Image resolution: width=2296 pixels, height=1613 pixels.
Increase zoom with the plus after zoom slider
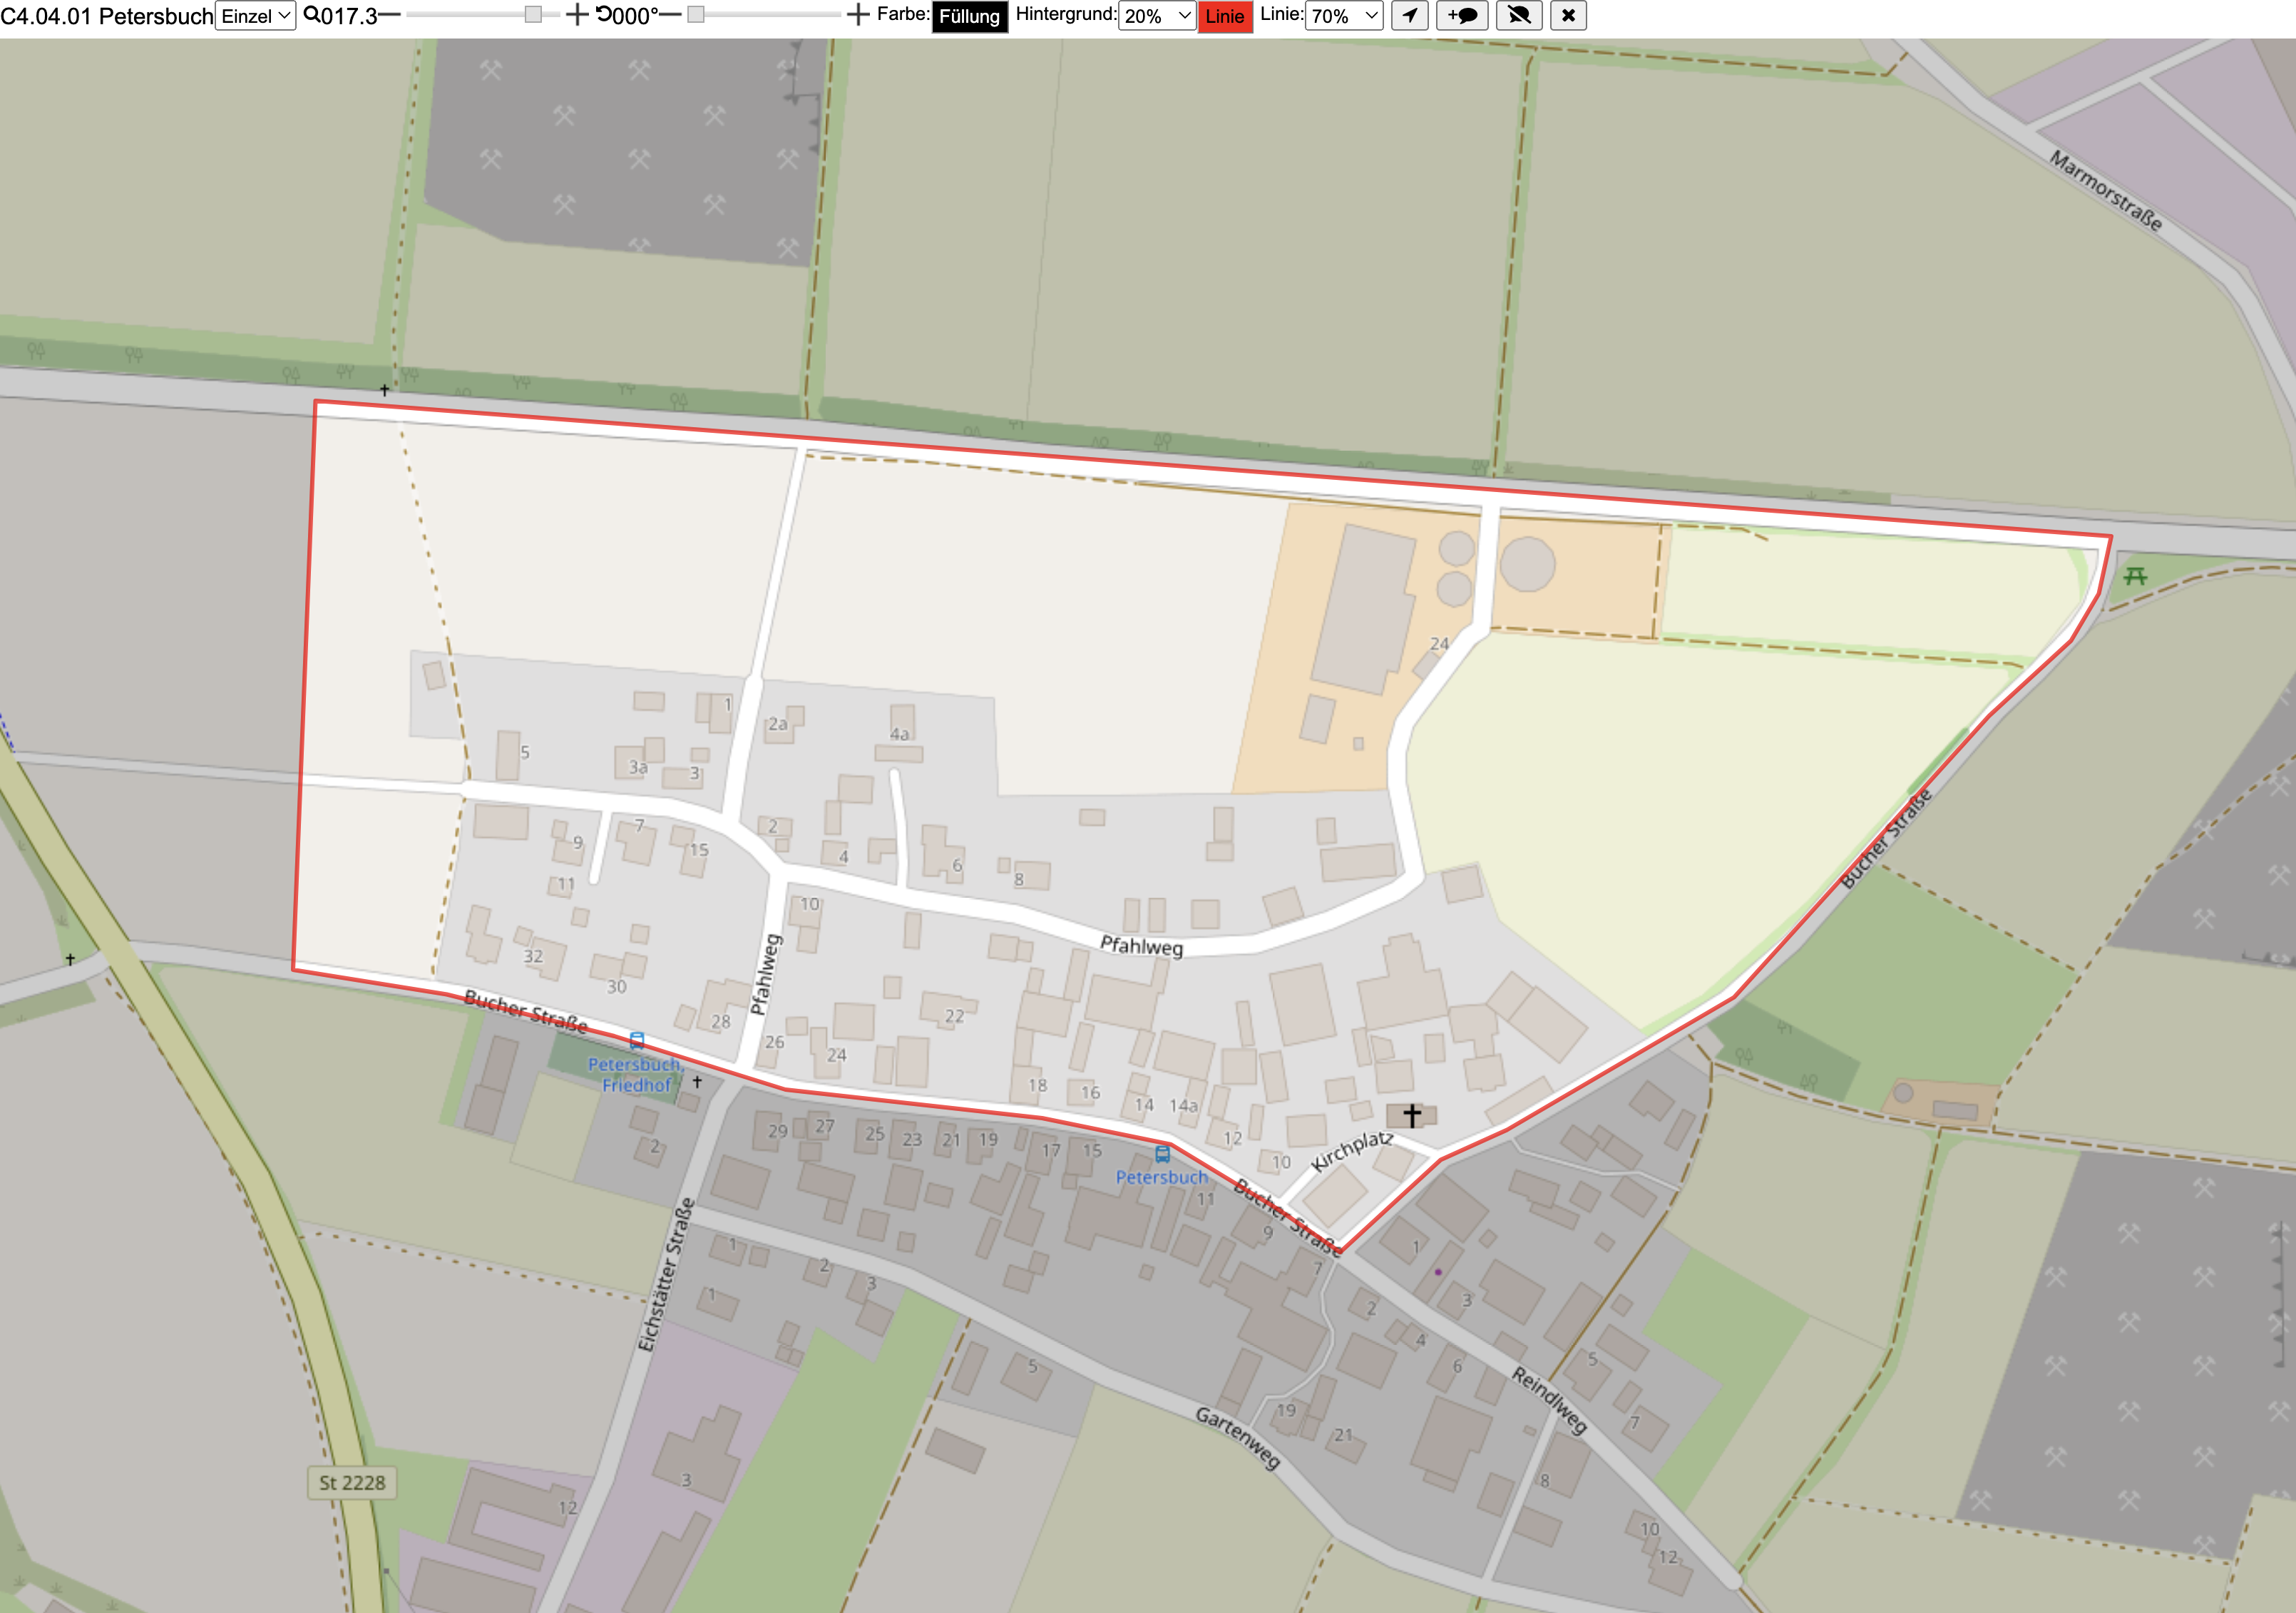tap(577, 15)
